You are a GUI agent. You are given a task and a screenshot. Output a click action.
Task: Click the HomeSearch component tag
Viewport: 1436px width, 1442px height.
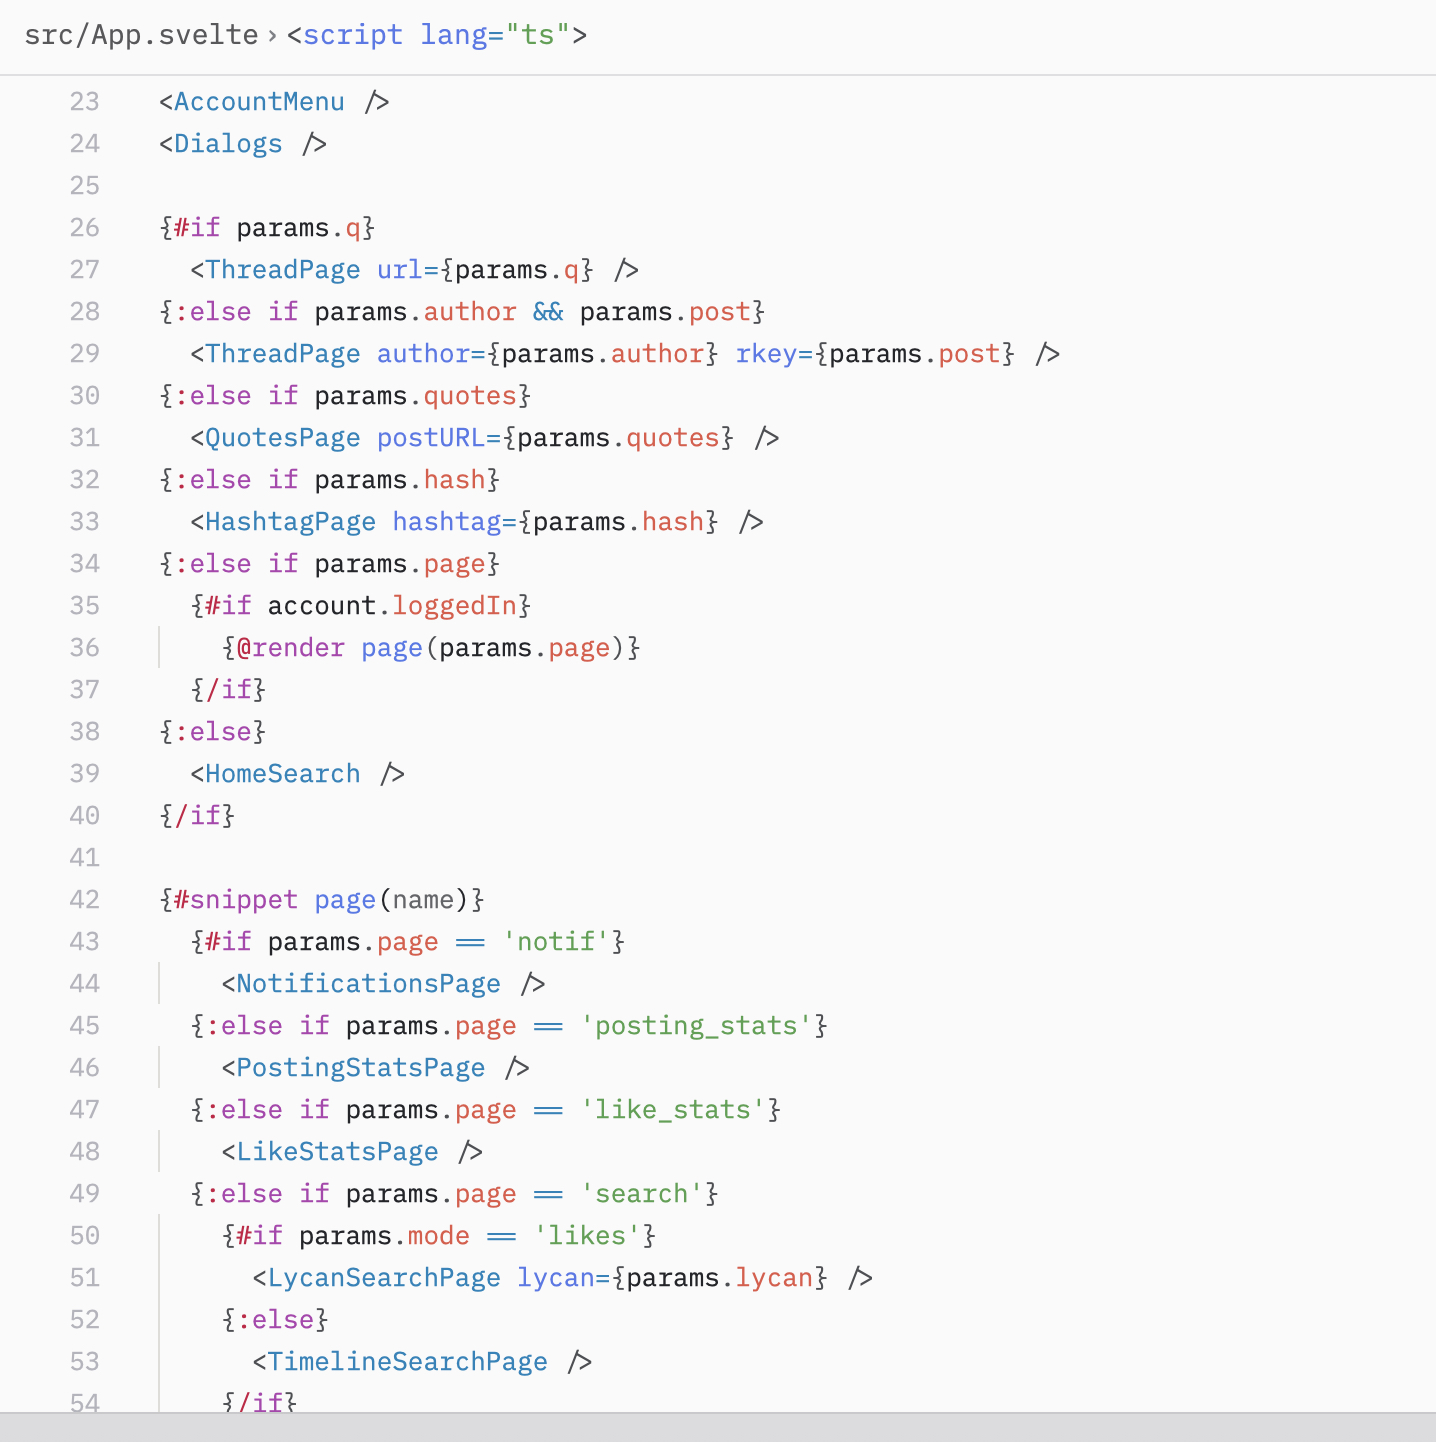[282, 774]
